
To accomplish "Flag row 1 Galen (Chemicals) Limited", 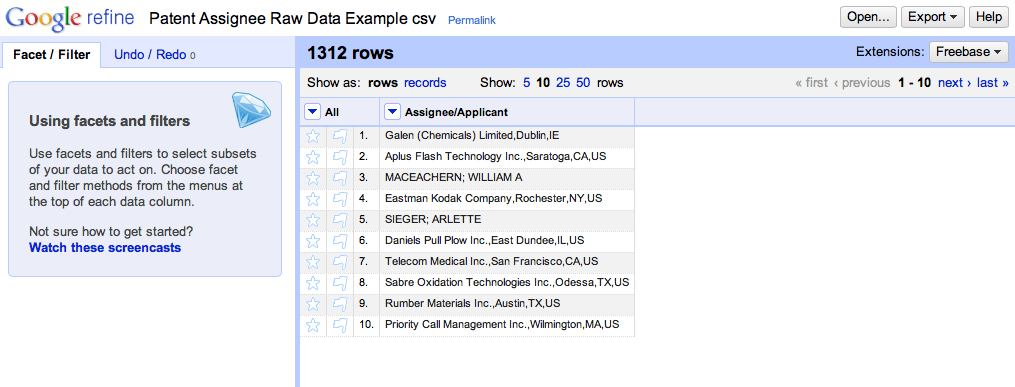I will [340, 136].
